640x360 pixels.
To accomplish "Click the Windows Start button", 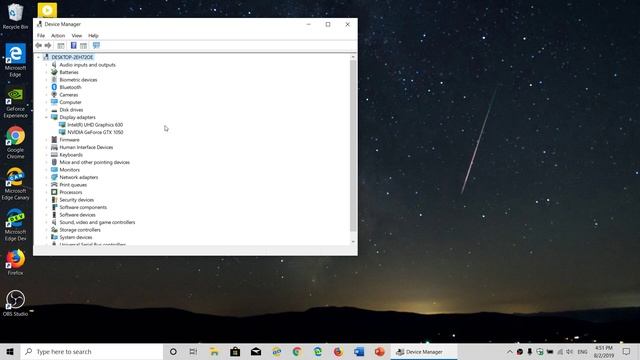I will [x=10, y=351].
